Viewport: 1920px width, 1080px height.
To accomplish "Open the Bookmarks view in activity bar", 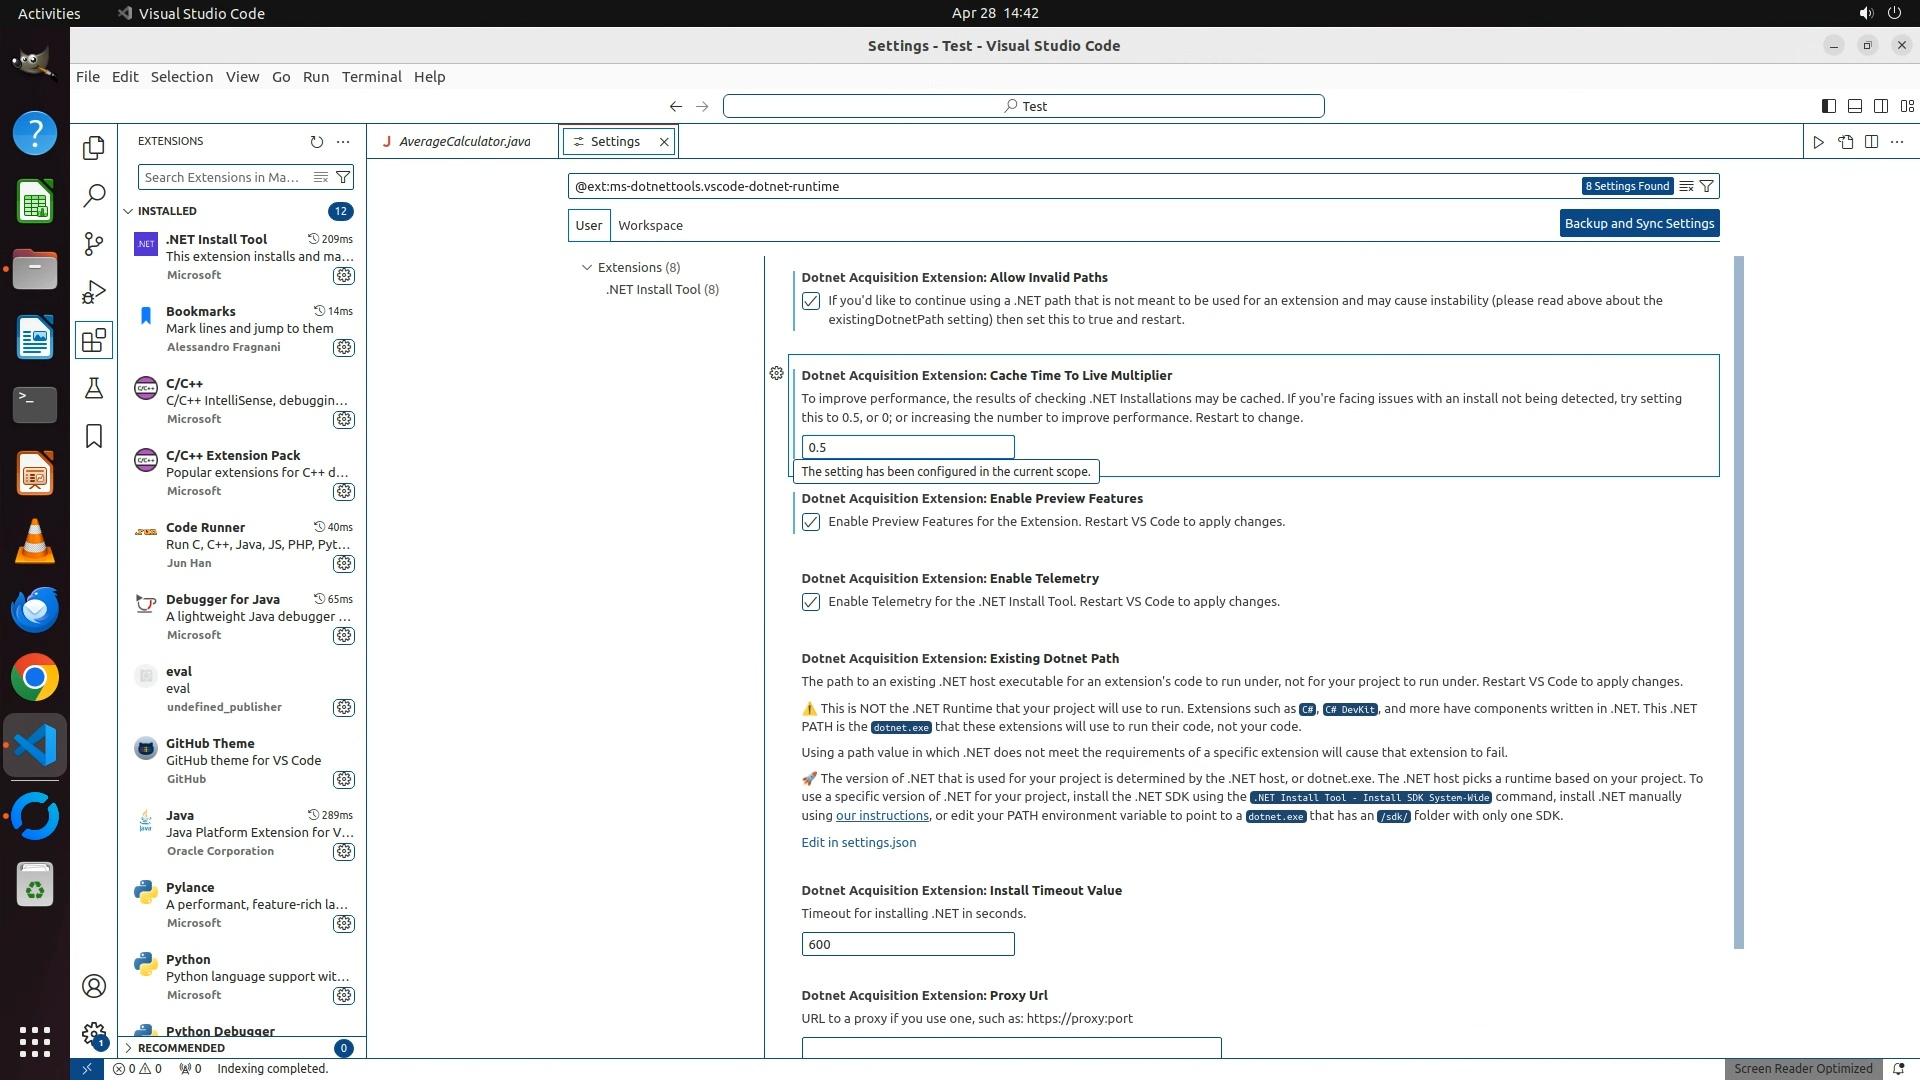I will tap(94, 436).
